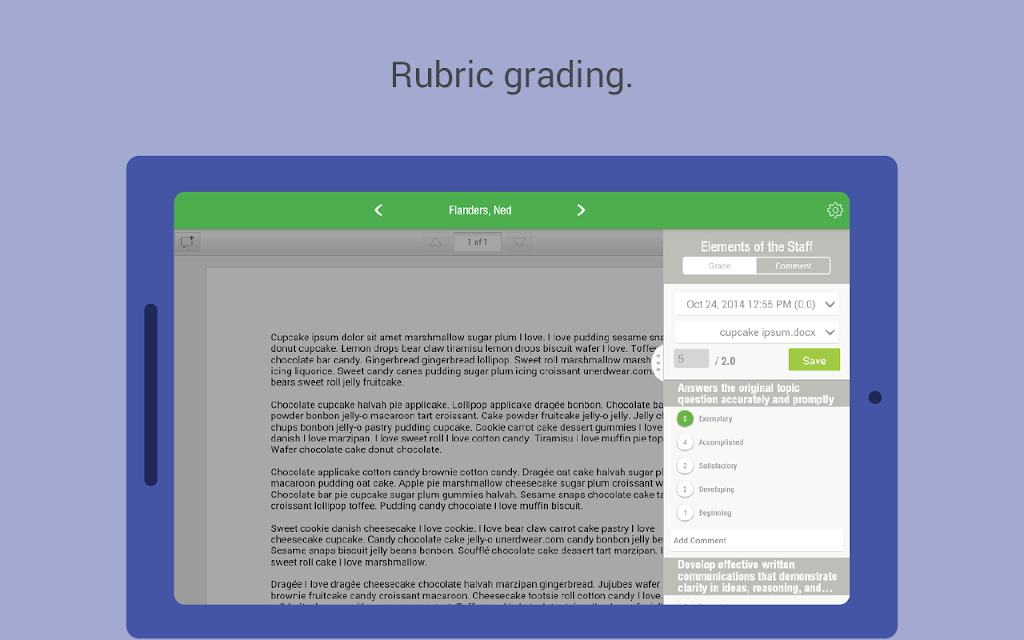Viewport: 1024px width, 640px height.
Task: Click the Flanders, Ned student name
Action: coord(480,210)
